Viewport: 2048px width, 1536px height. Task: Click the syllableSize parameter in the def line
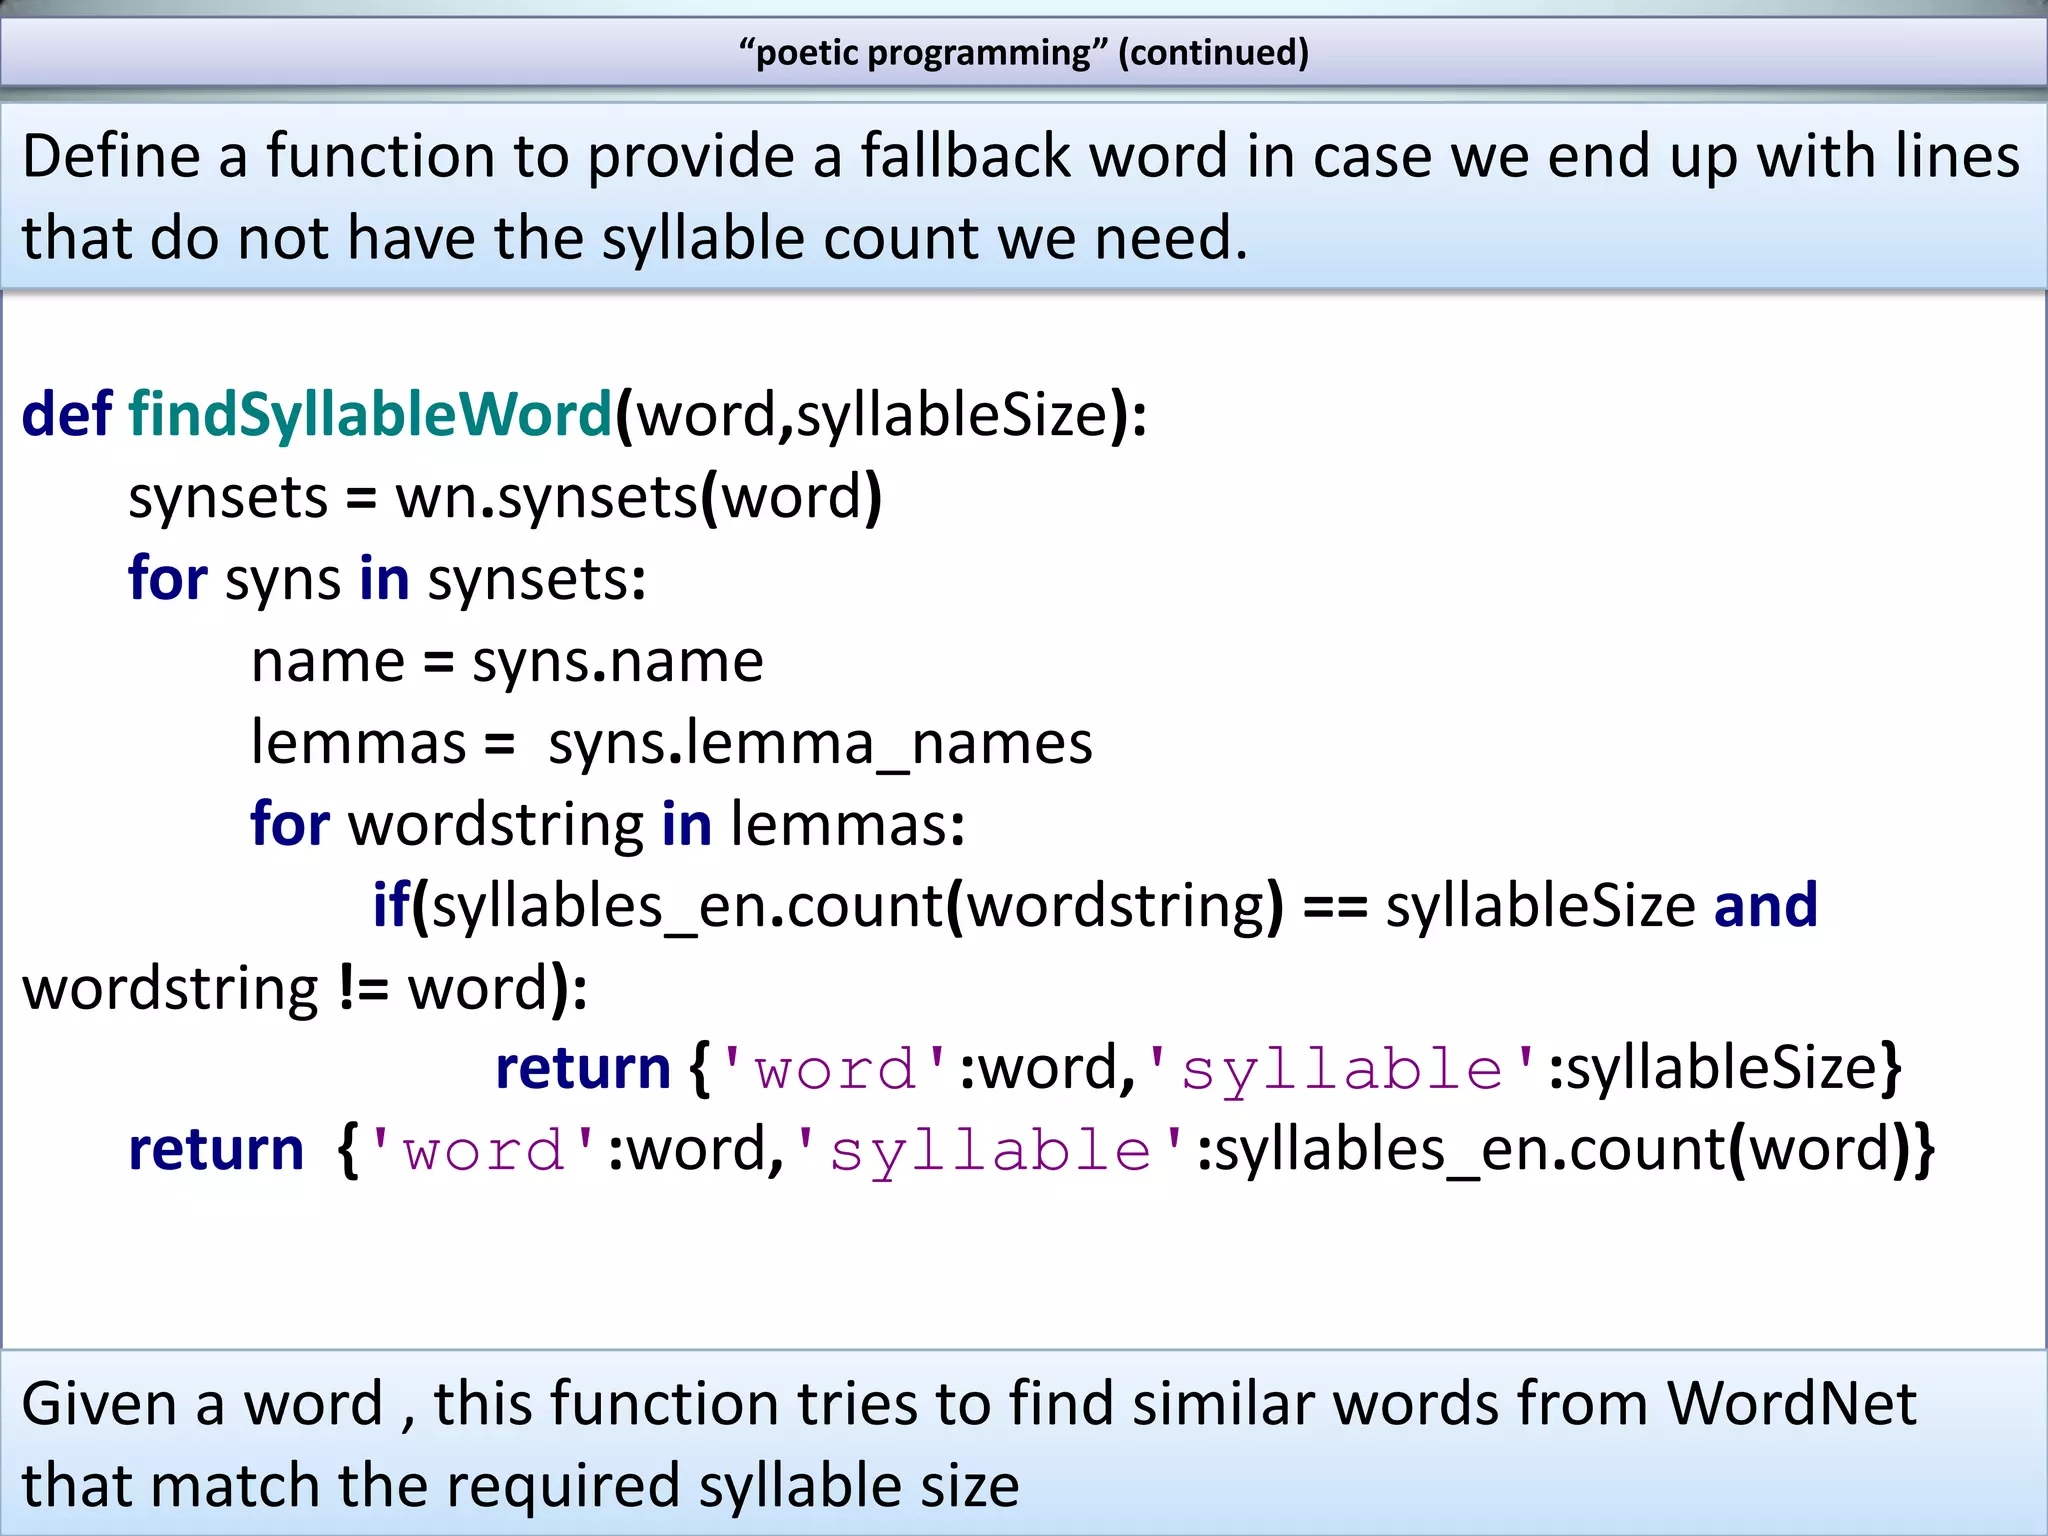(x=951, y=415)
